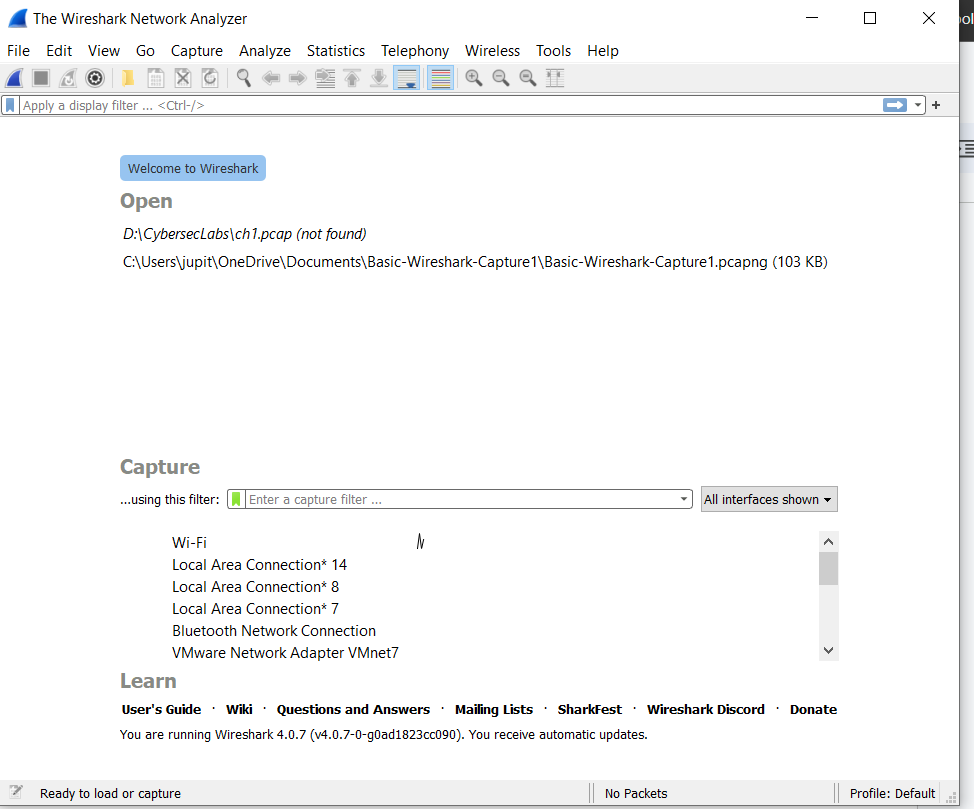Select Local Area Connection* 7 interface

[x=255, y=609]
